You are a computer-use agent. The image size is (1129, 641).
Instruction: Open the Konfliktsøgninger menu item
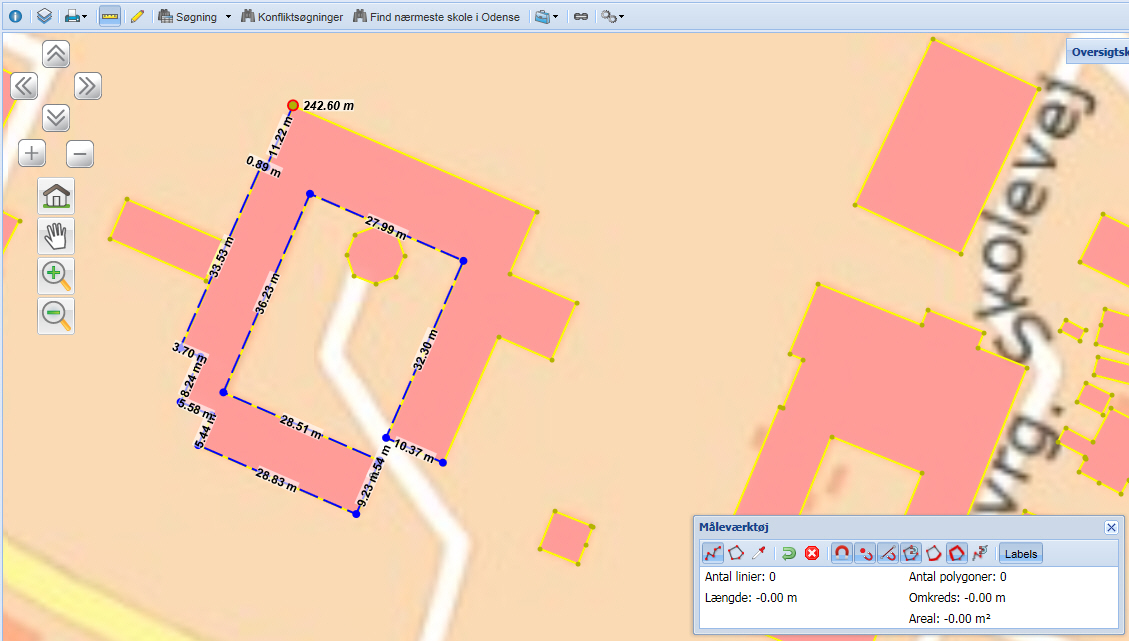[292, 17]
